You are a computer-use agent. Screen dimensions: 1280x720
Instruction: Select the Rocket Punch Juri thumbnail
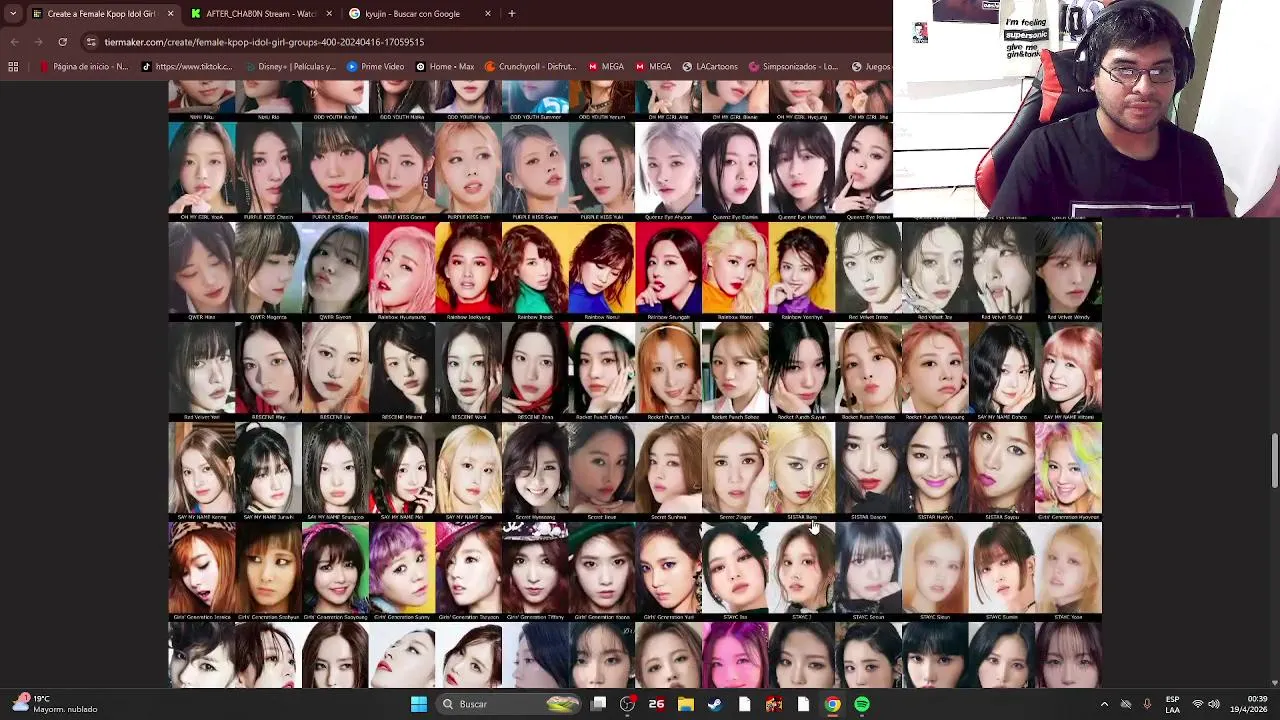pos(668,371)
